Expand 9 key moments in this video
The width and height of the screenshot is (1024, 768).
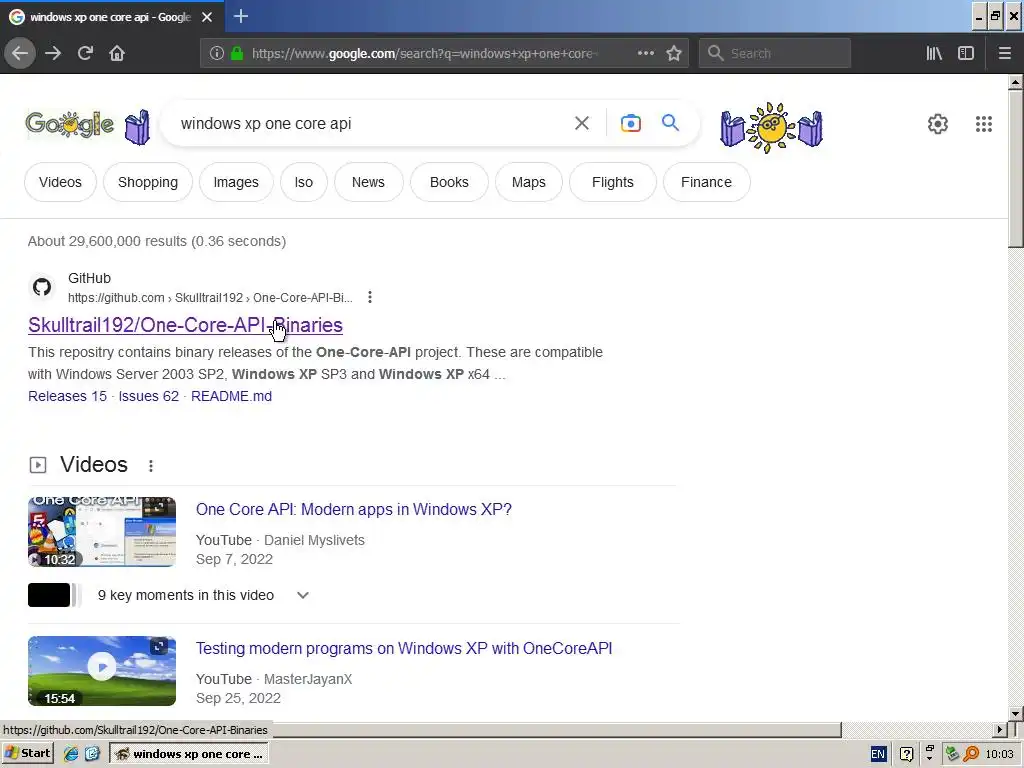coord(302,595)
